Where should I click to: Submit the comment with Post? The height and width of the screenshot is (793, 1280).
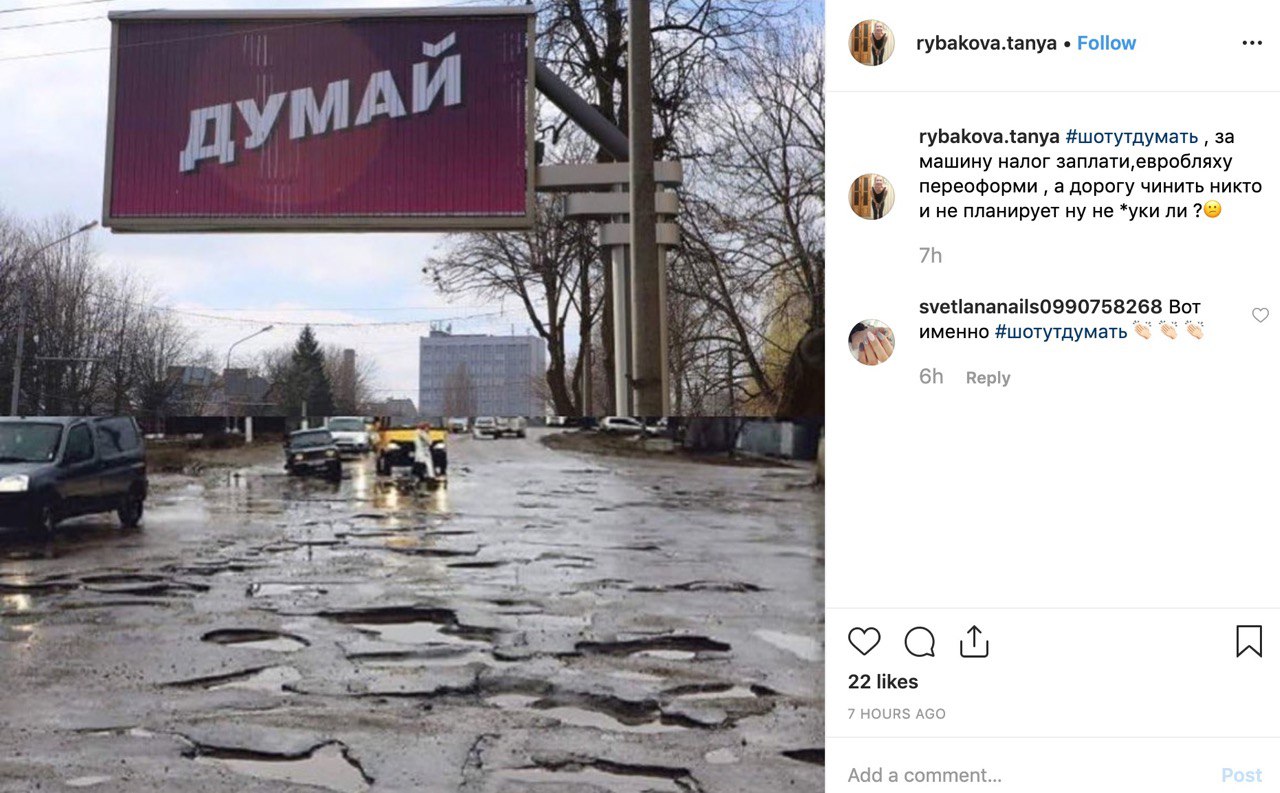1241,775
